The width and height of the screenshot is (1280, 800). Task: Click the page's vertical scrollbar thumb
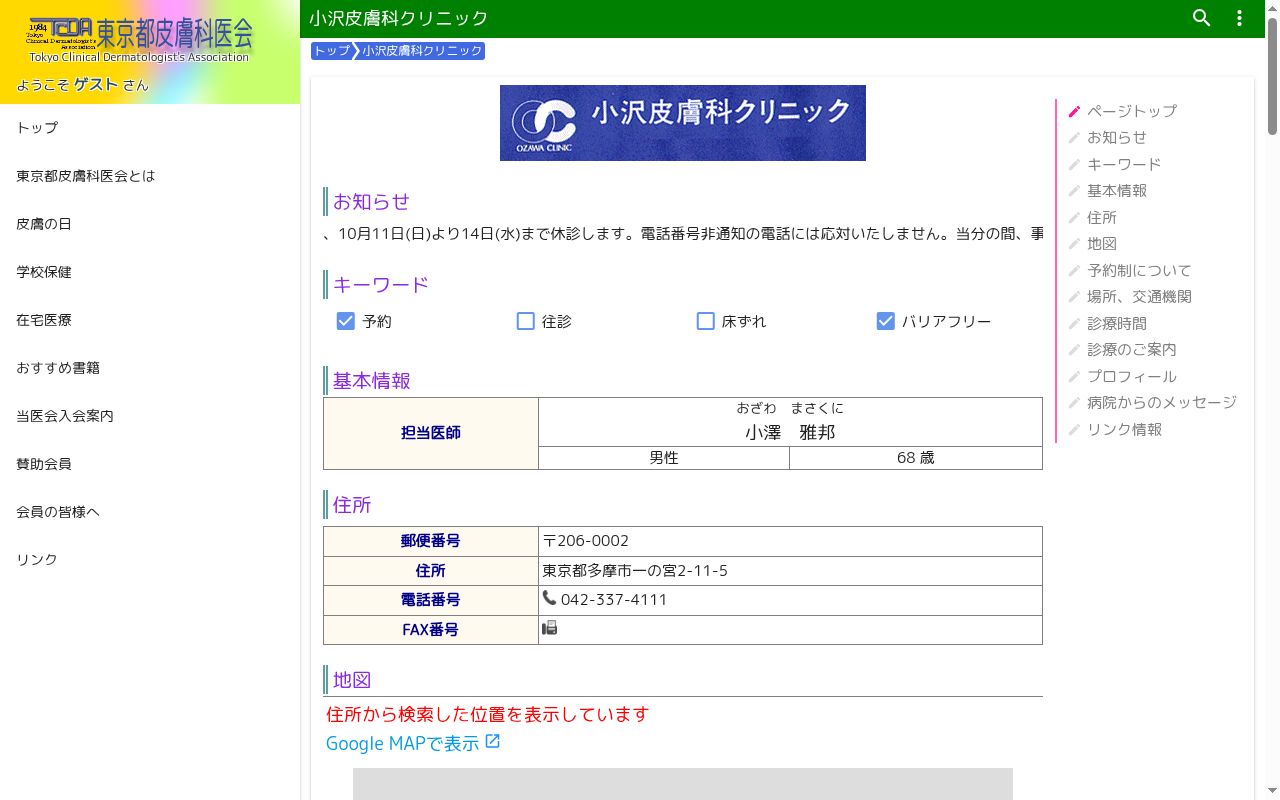(x=1272, y=75)
